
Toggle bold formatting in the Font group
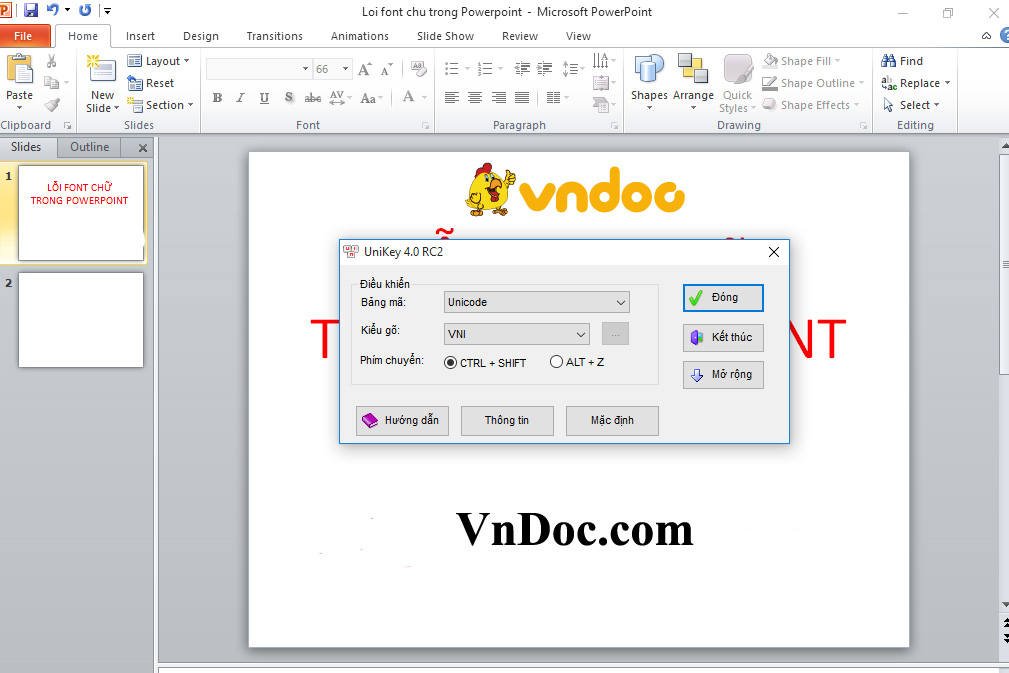[x=217, y=97]
